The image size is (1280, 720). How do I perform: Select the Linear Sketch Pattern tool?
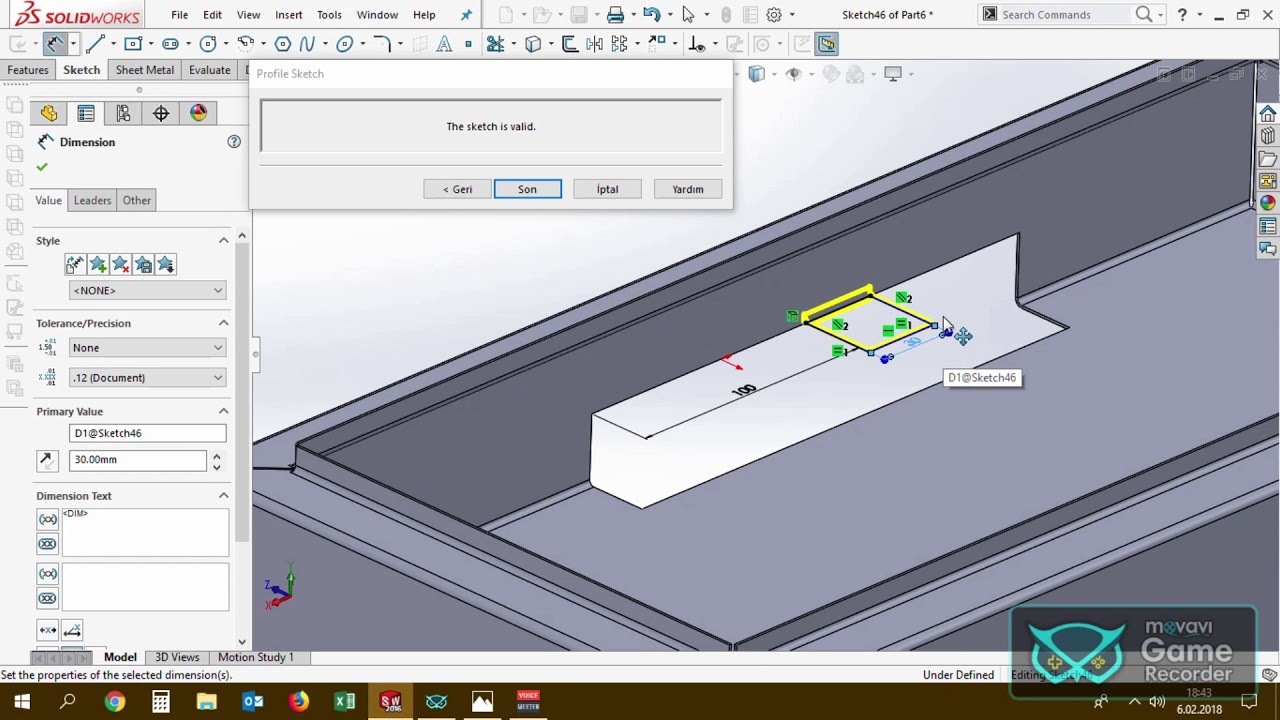(x=620, y=44)
